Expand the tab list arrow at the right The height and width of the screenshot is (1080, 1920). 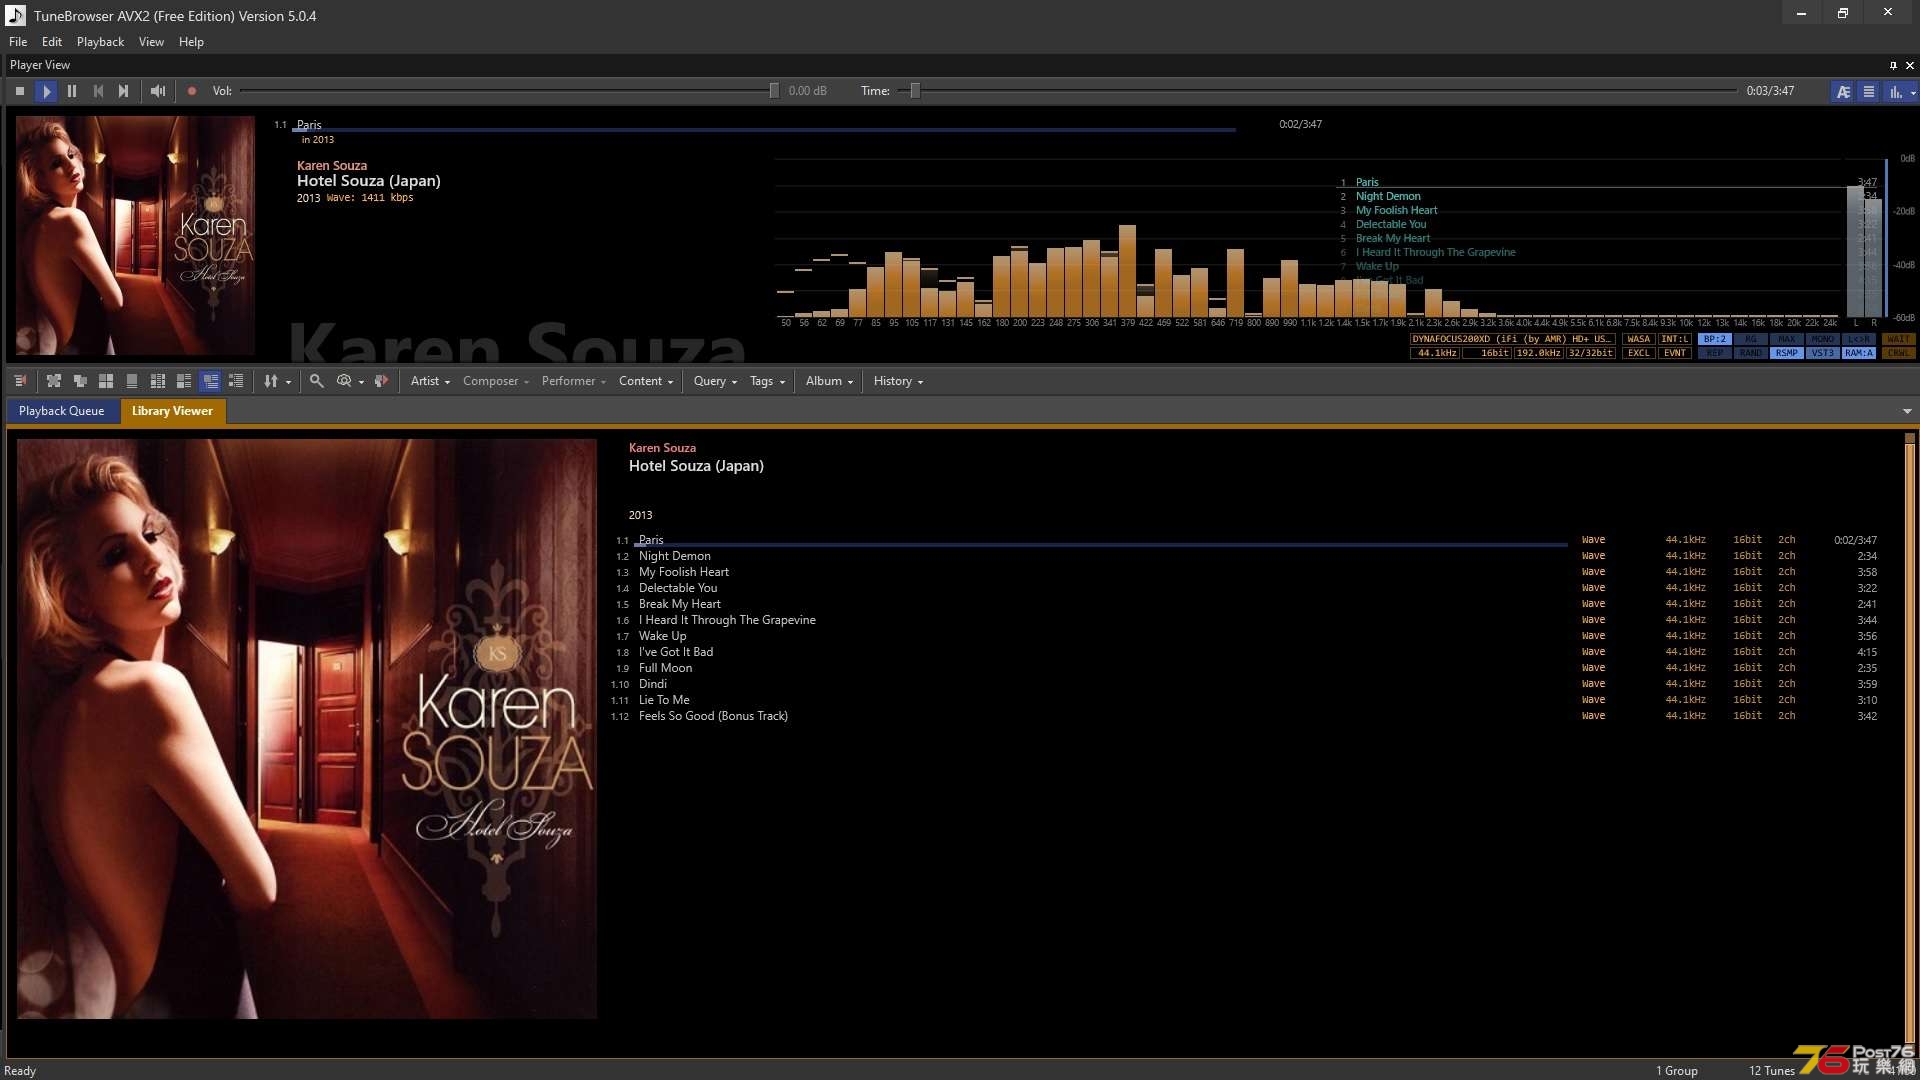(1907, 411)
